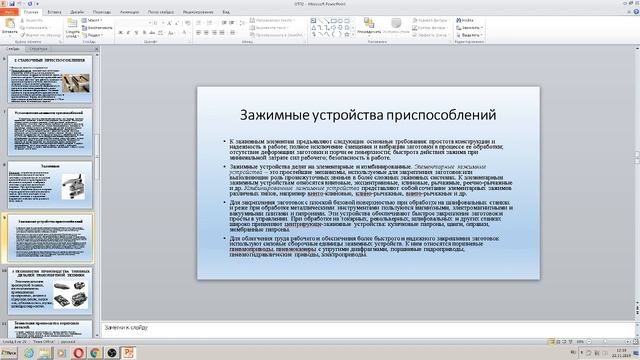Click the Redo icon in quick access toolbar

coord(30,4)
